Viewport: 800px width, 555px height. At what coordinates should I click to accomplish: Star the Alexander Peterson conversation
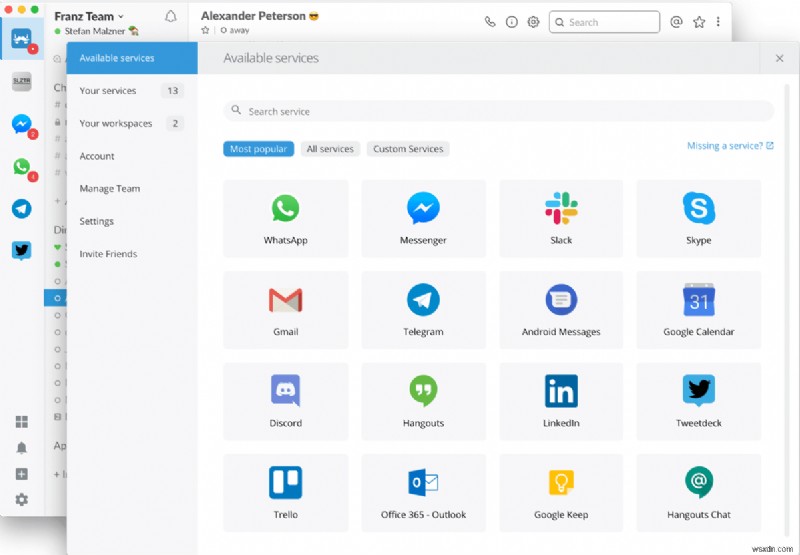click(205, 30)
